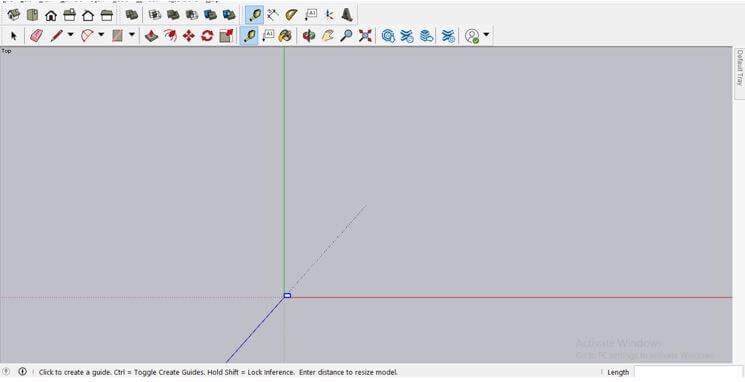Toggle the Tape Measure tool in upper toolbar

pos(255,15)
